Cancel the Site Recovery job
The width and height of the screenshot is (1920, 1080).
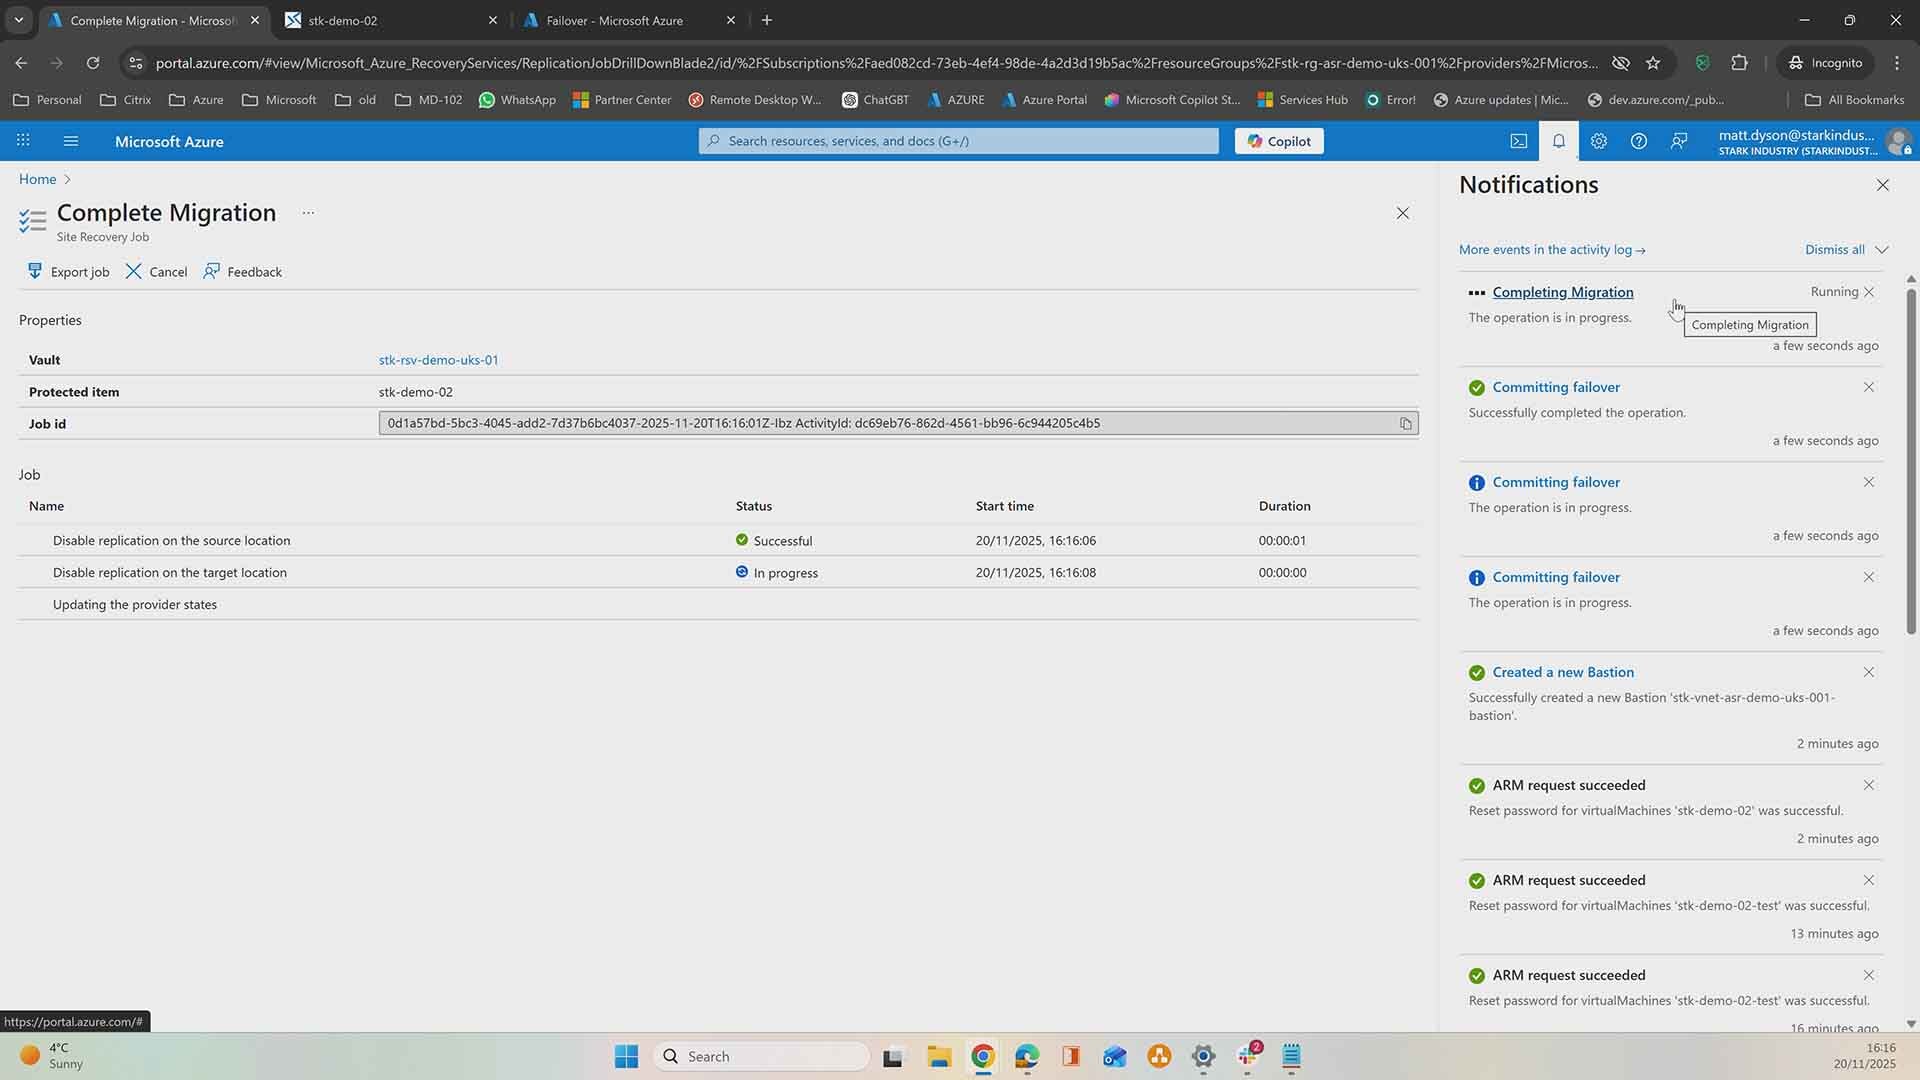156,272
